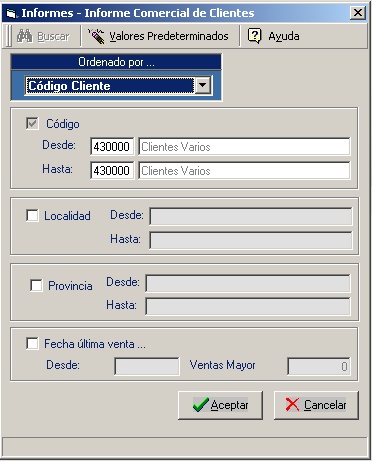Image resolution: width=372 pixels, height=461 pixels.
Task: Click the Código Desde field containing 430000
Action: point(112,147)
